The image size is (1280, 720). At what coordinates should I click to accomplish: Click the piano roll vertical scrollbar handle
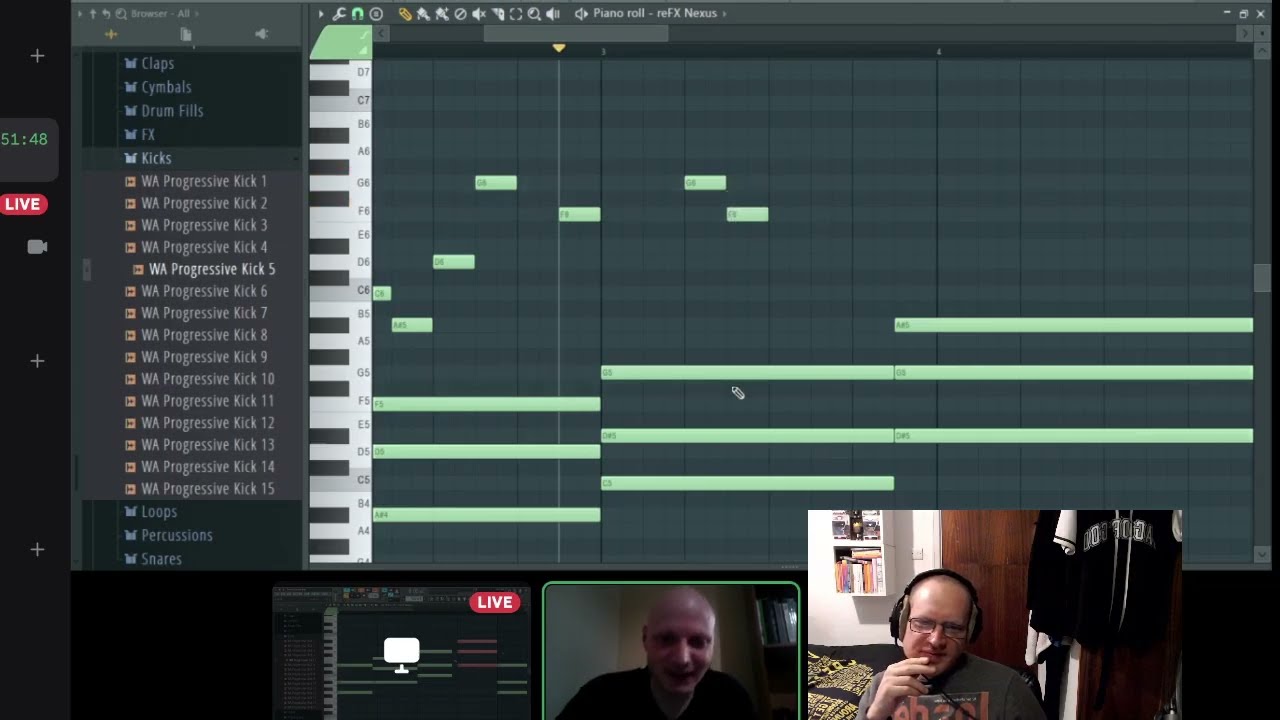1262,278
